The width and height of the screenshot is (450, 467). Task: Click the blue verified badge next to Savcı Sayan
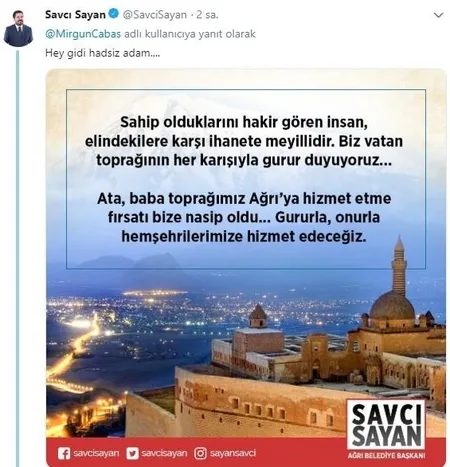point(114,14)
